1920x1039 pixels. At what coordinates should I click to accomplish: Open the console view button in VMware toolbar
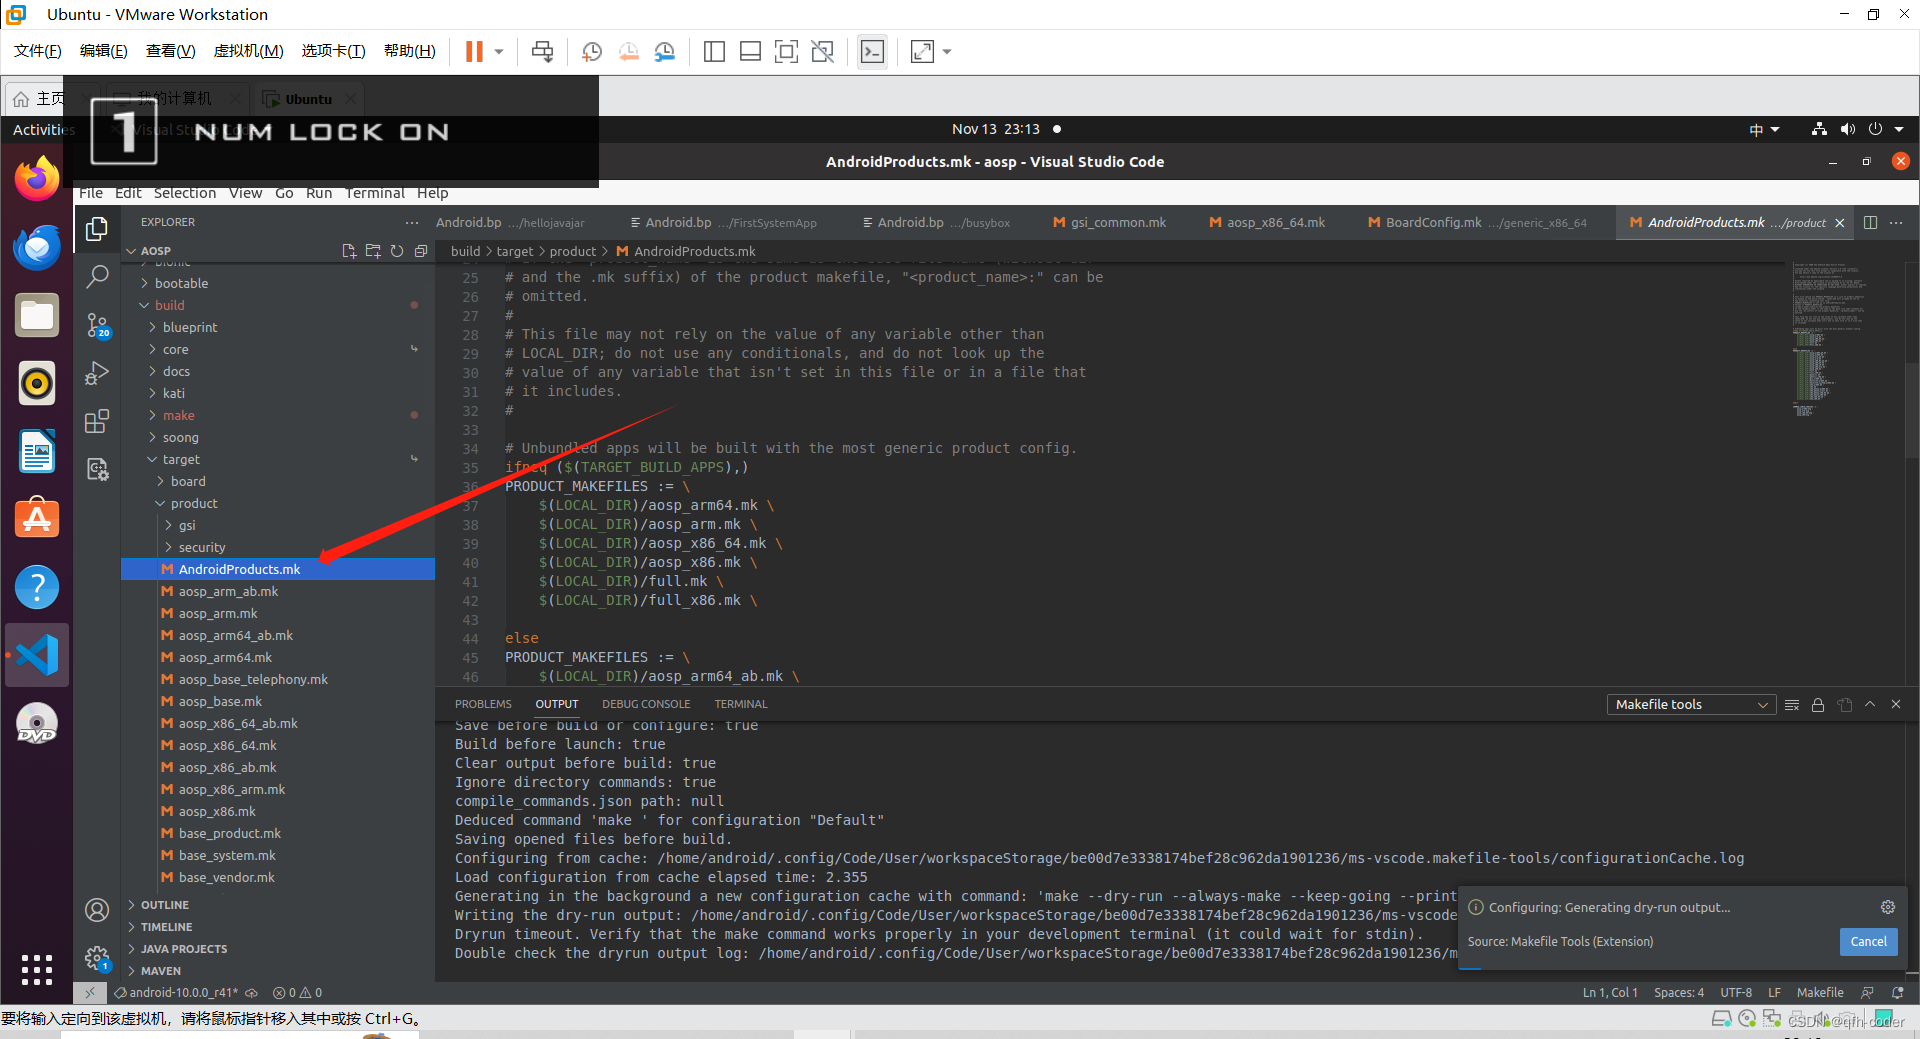(x=872, y=52)
